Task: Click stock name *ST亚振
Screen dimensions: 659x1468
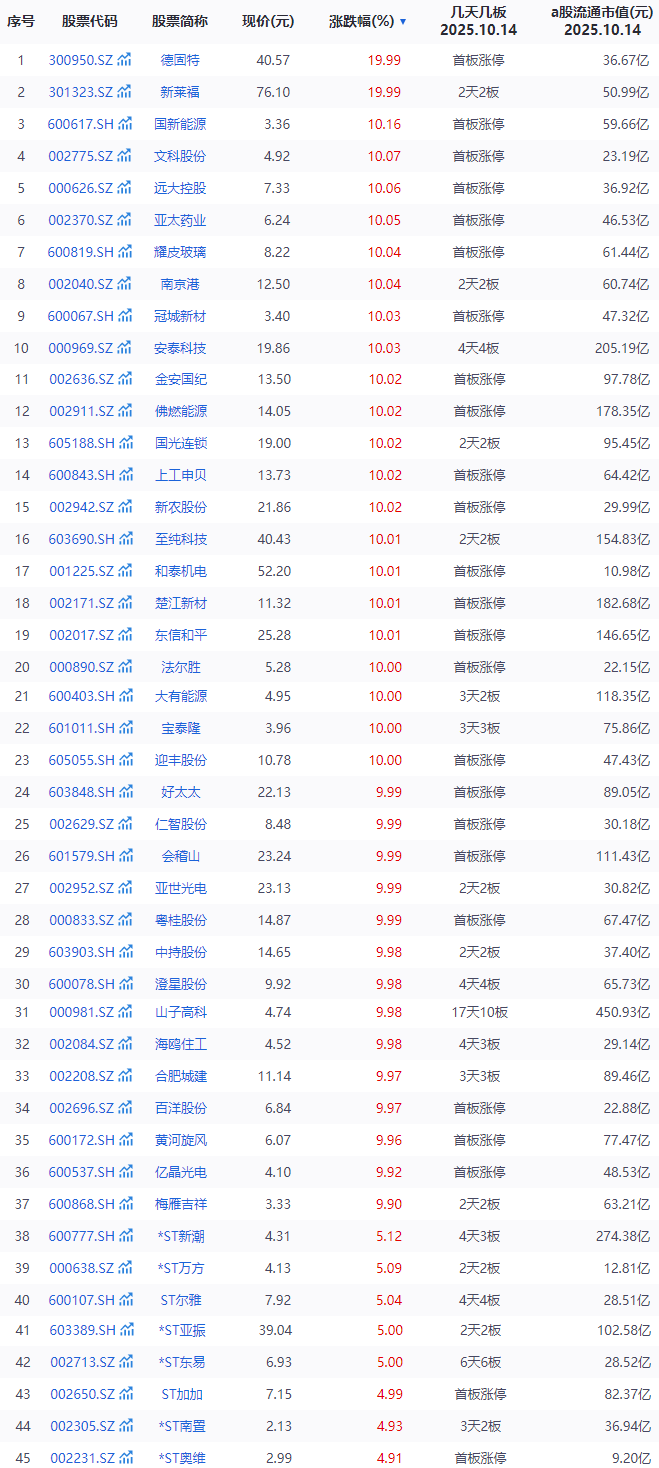Action: point(180,1330)
